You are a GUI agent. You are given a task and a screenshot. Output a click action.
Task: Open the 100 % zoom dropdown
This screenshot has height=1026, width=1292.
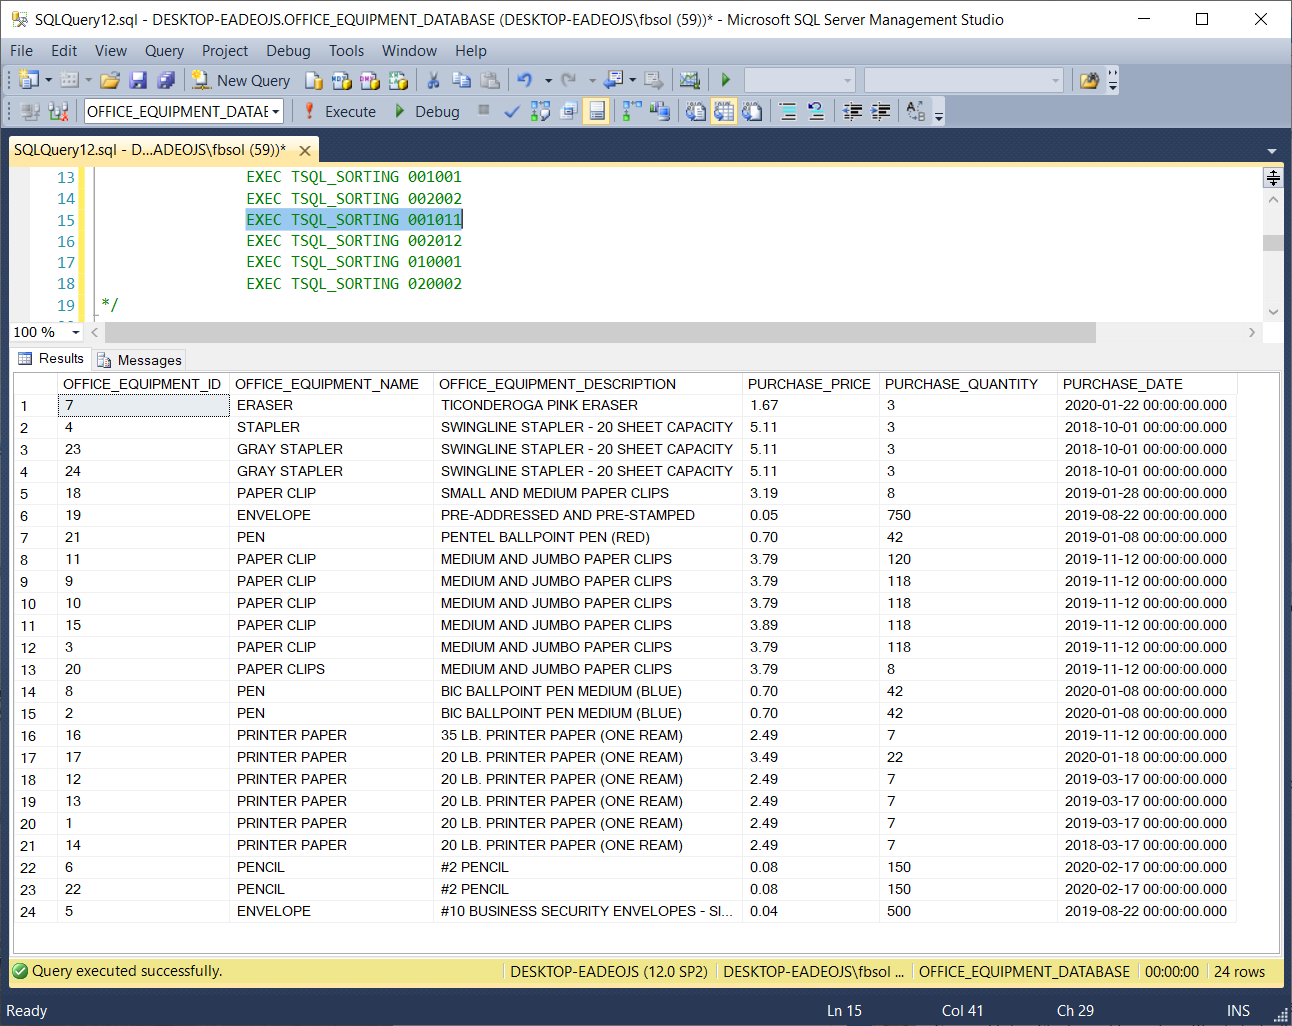coord(76,332)
